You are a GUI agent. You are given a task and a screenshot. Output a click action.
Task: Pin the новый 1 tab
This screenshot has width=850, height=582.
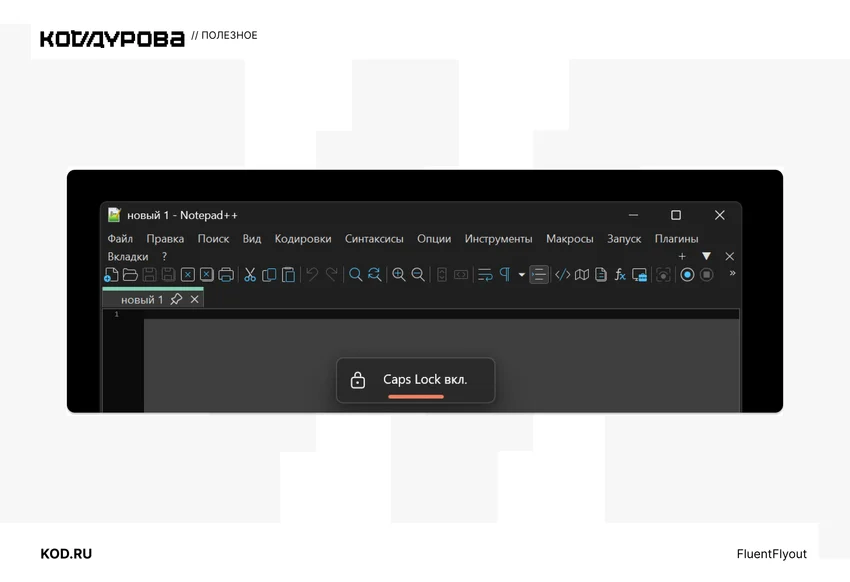[176, 299]
